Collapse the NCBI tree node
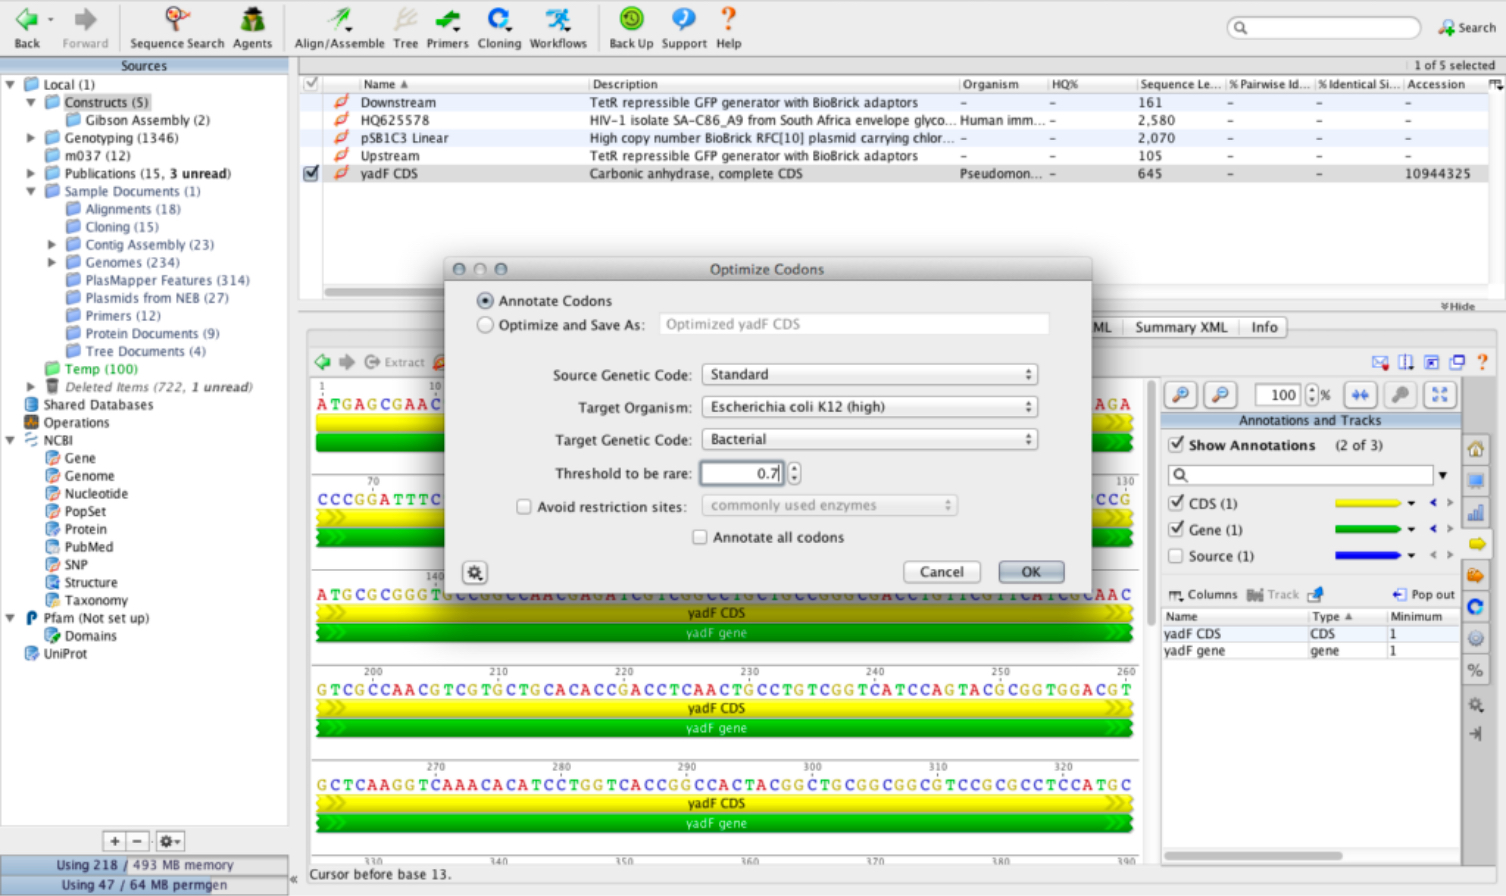 point(10,440)
